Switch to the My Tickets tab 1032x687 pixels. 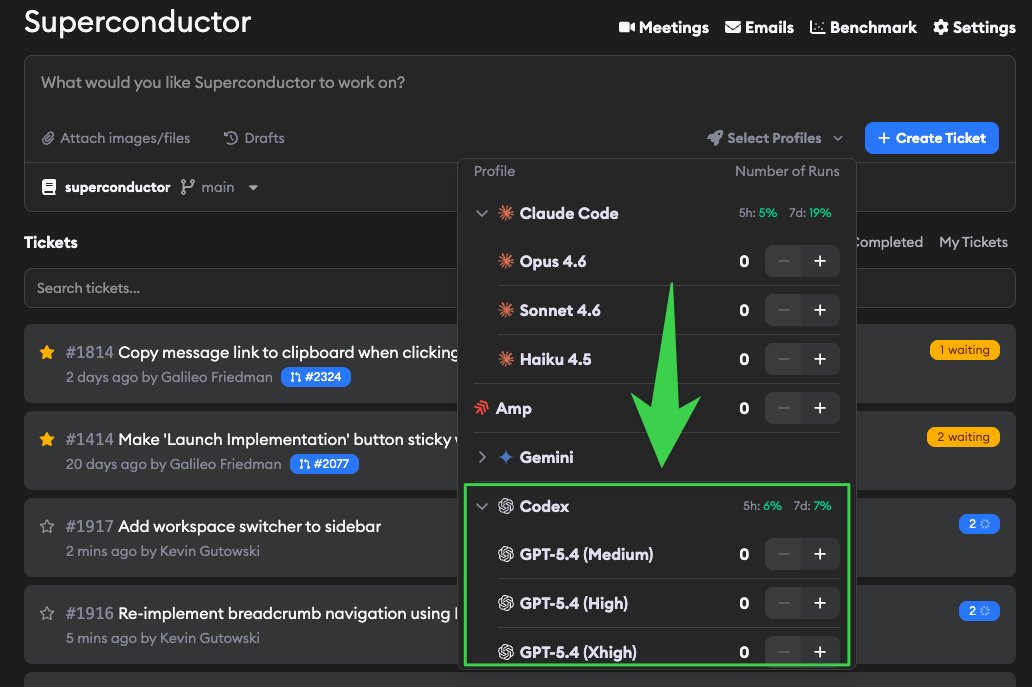pos(973,242)
